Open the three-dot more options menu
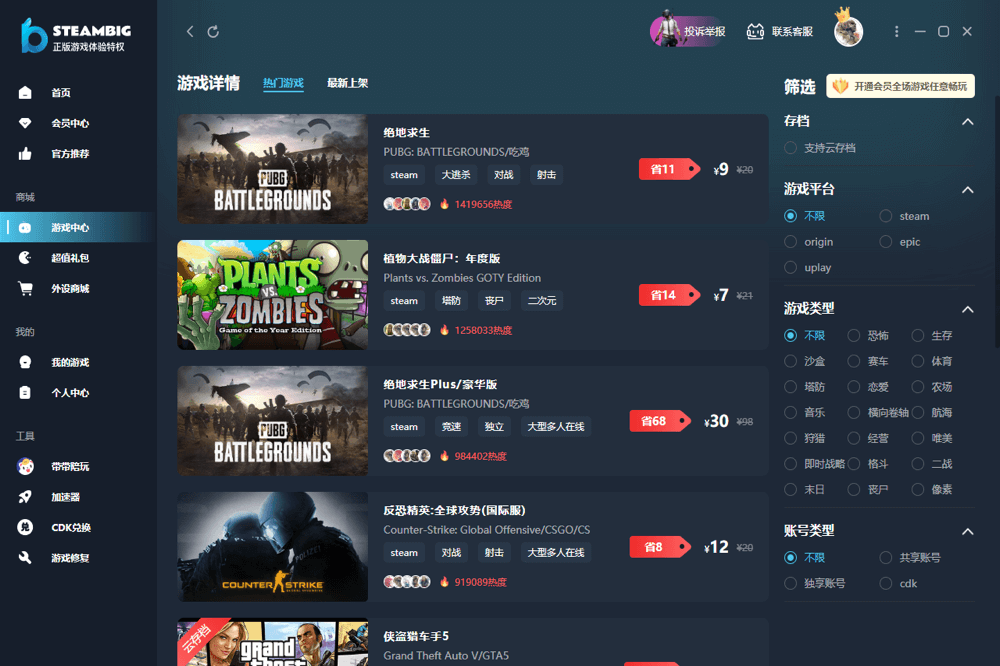Image resolution: width=1000 pixels, height=666 pixels. [x=897, y=32]
